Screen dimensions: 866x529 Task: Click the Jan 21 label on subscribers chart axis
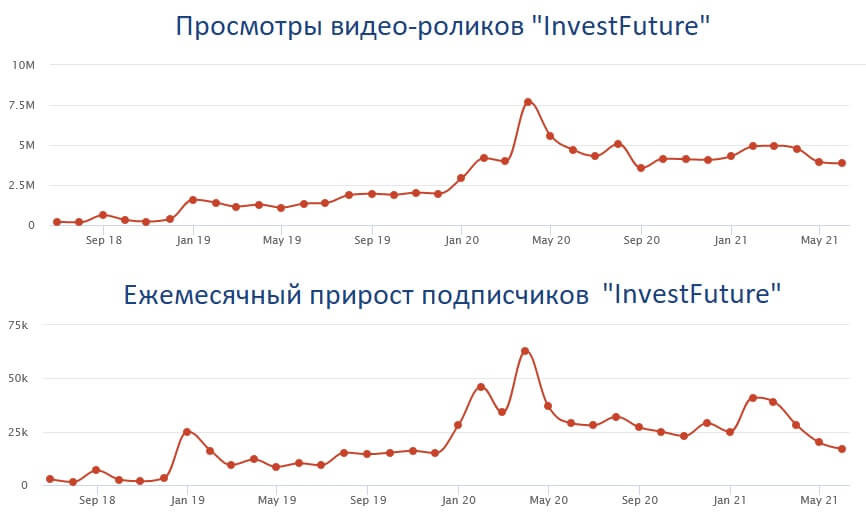point(730,500)
